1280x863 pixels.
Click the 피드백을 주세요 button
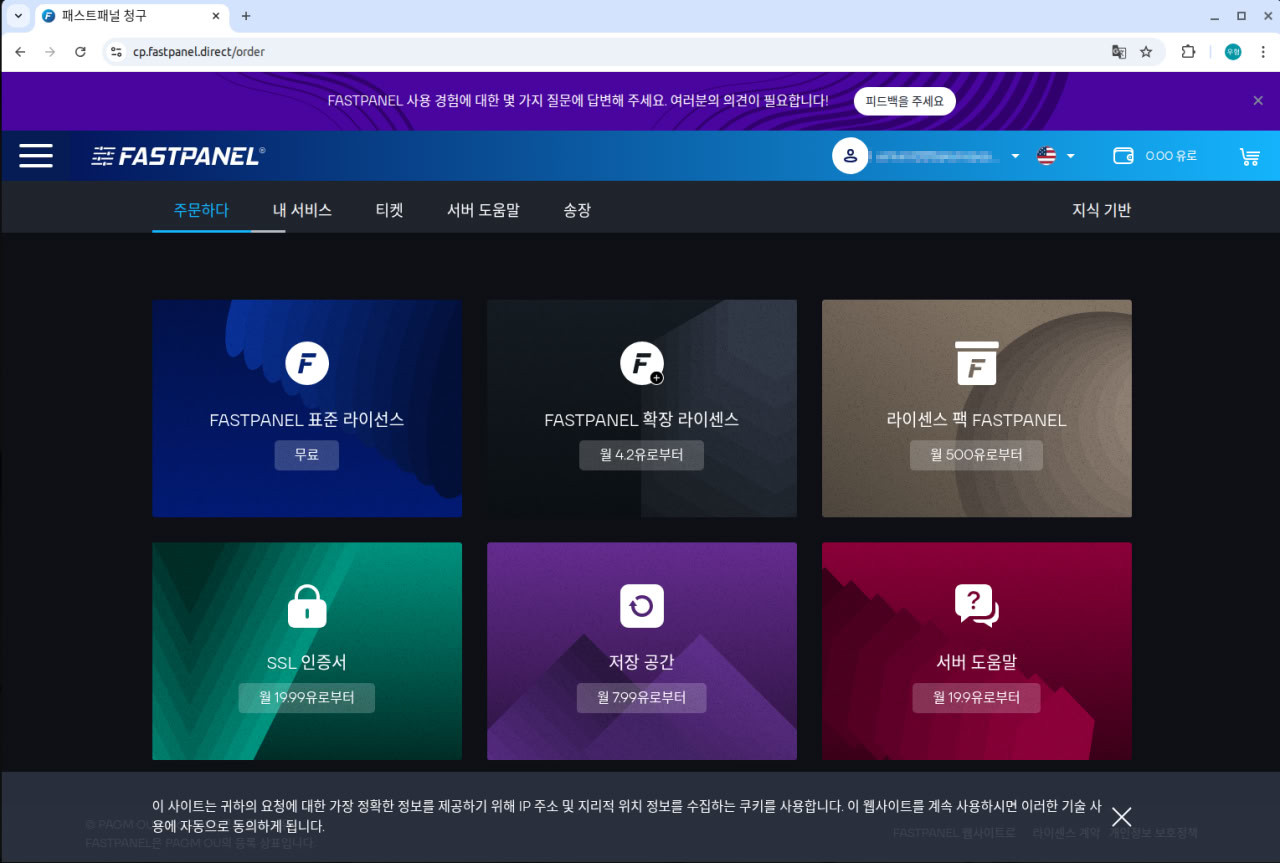tap(904, 101)
